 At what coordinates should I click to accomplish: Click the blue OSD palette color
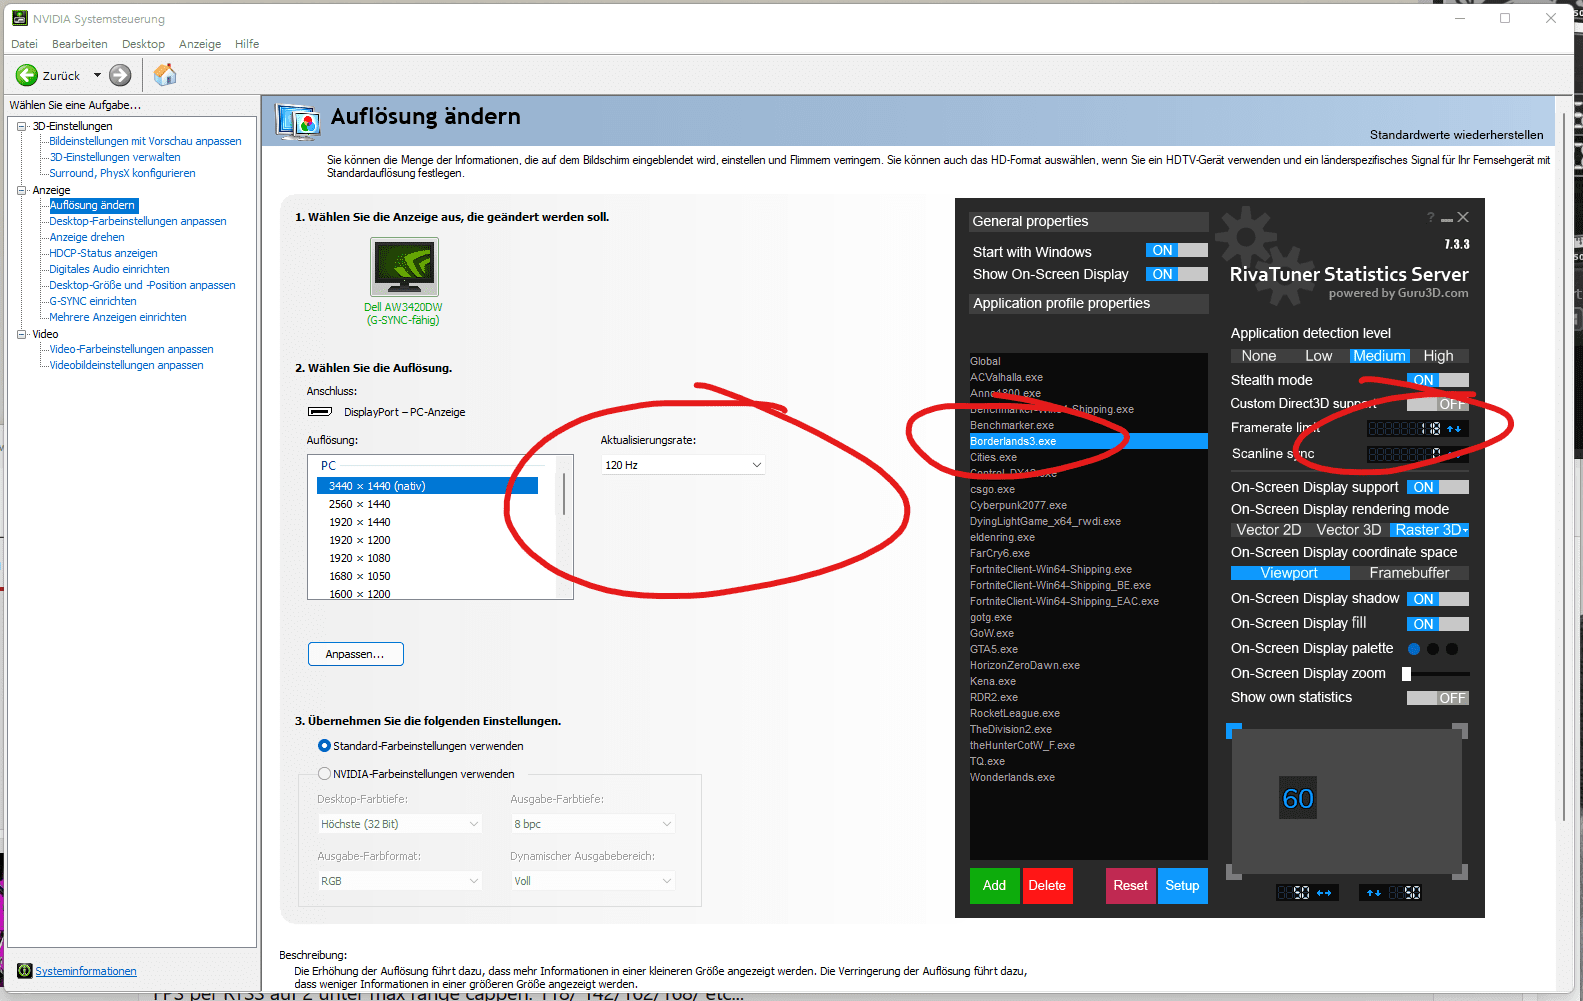(1414, 649)
